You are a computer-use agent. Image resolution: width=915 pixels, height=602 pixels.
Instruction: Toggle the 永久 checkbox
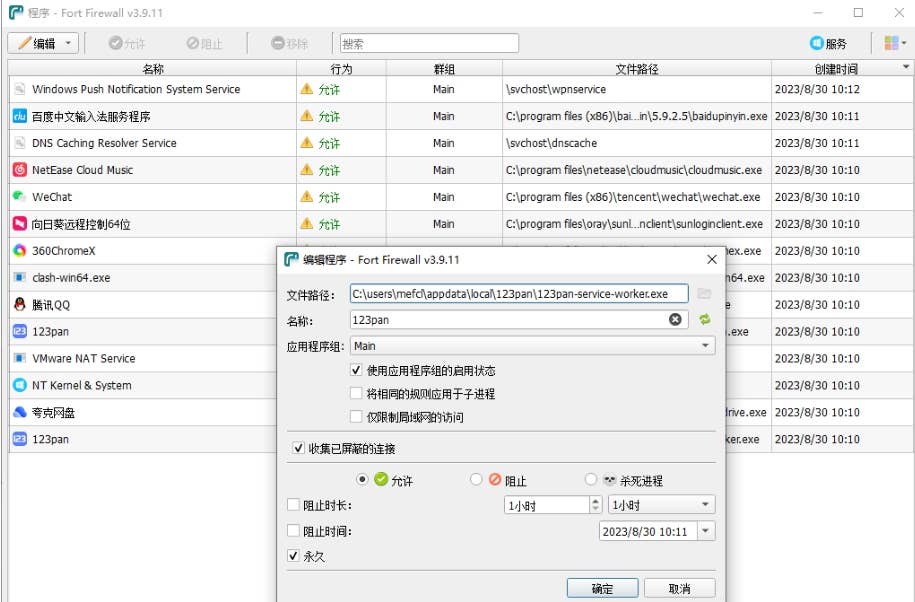(293, 556)
